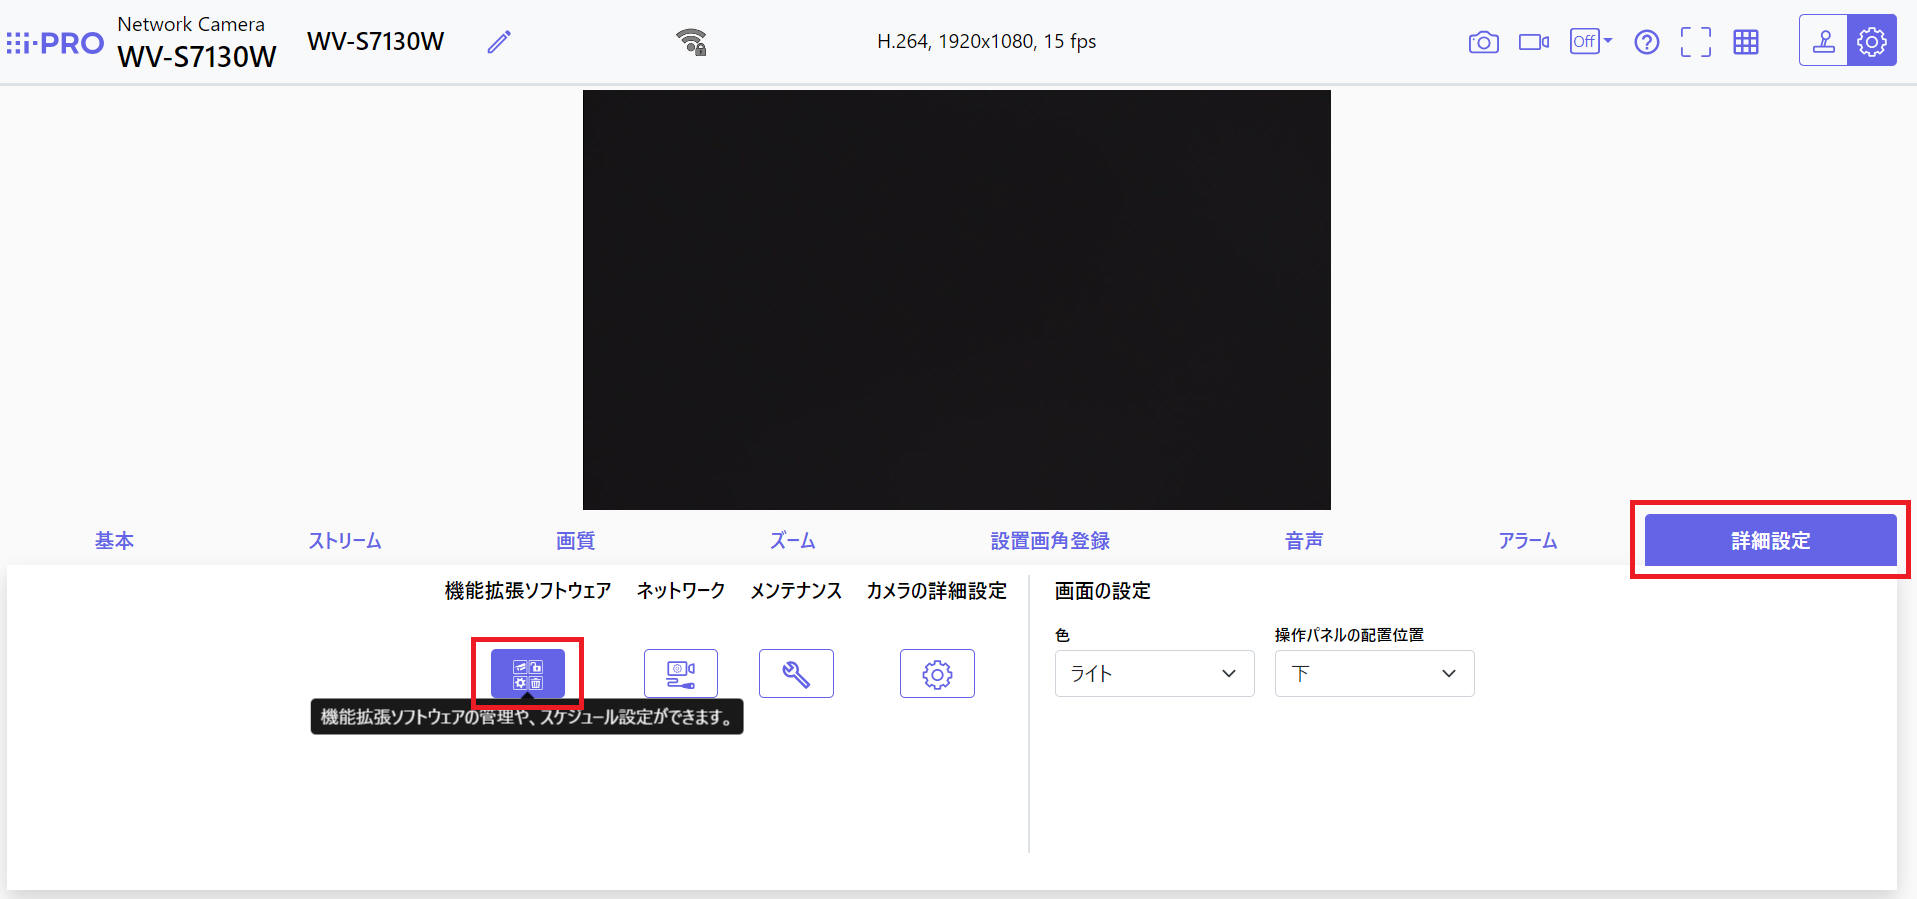
Task: Start recording with the video camera icon
Action: coord(1534,42)
